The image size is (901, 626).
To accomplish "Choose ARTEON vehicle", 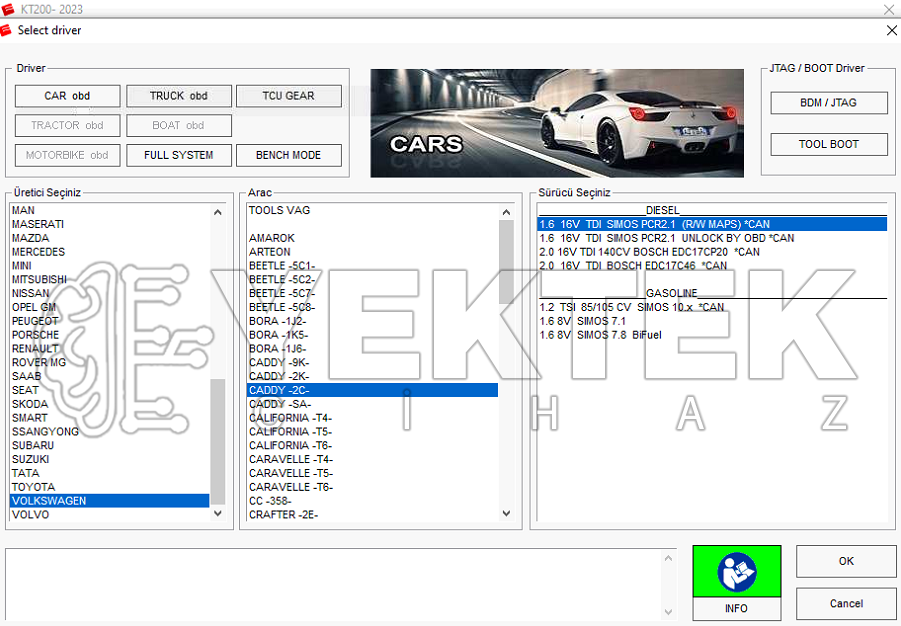I will coord(372,252).
